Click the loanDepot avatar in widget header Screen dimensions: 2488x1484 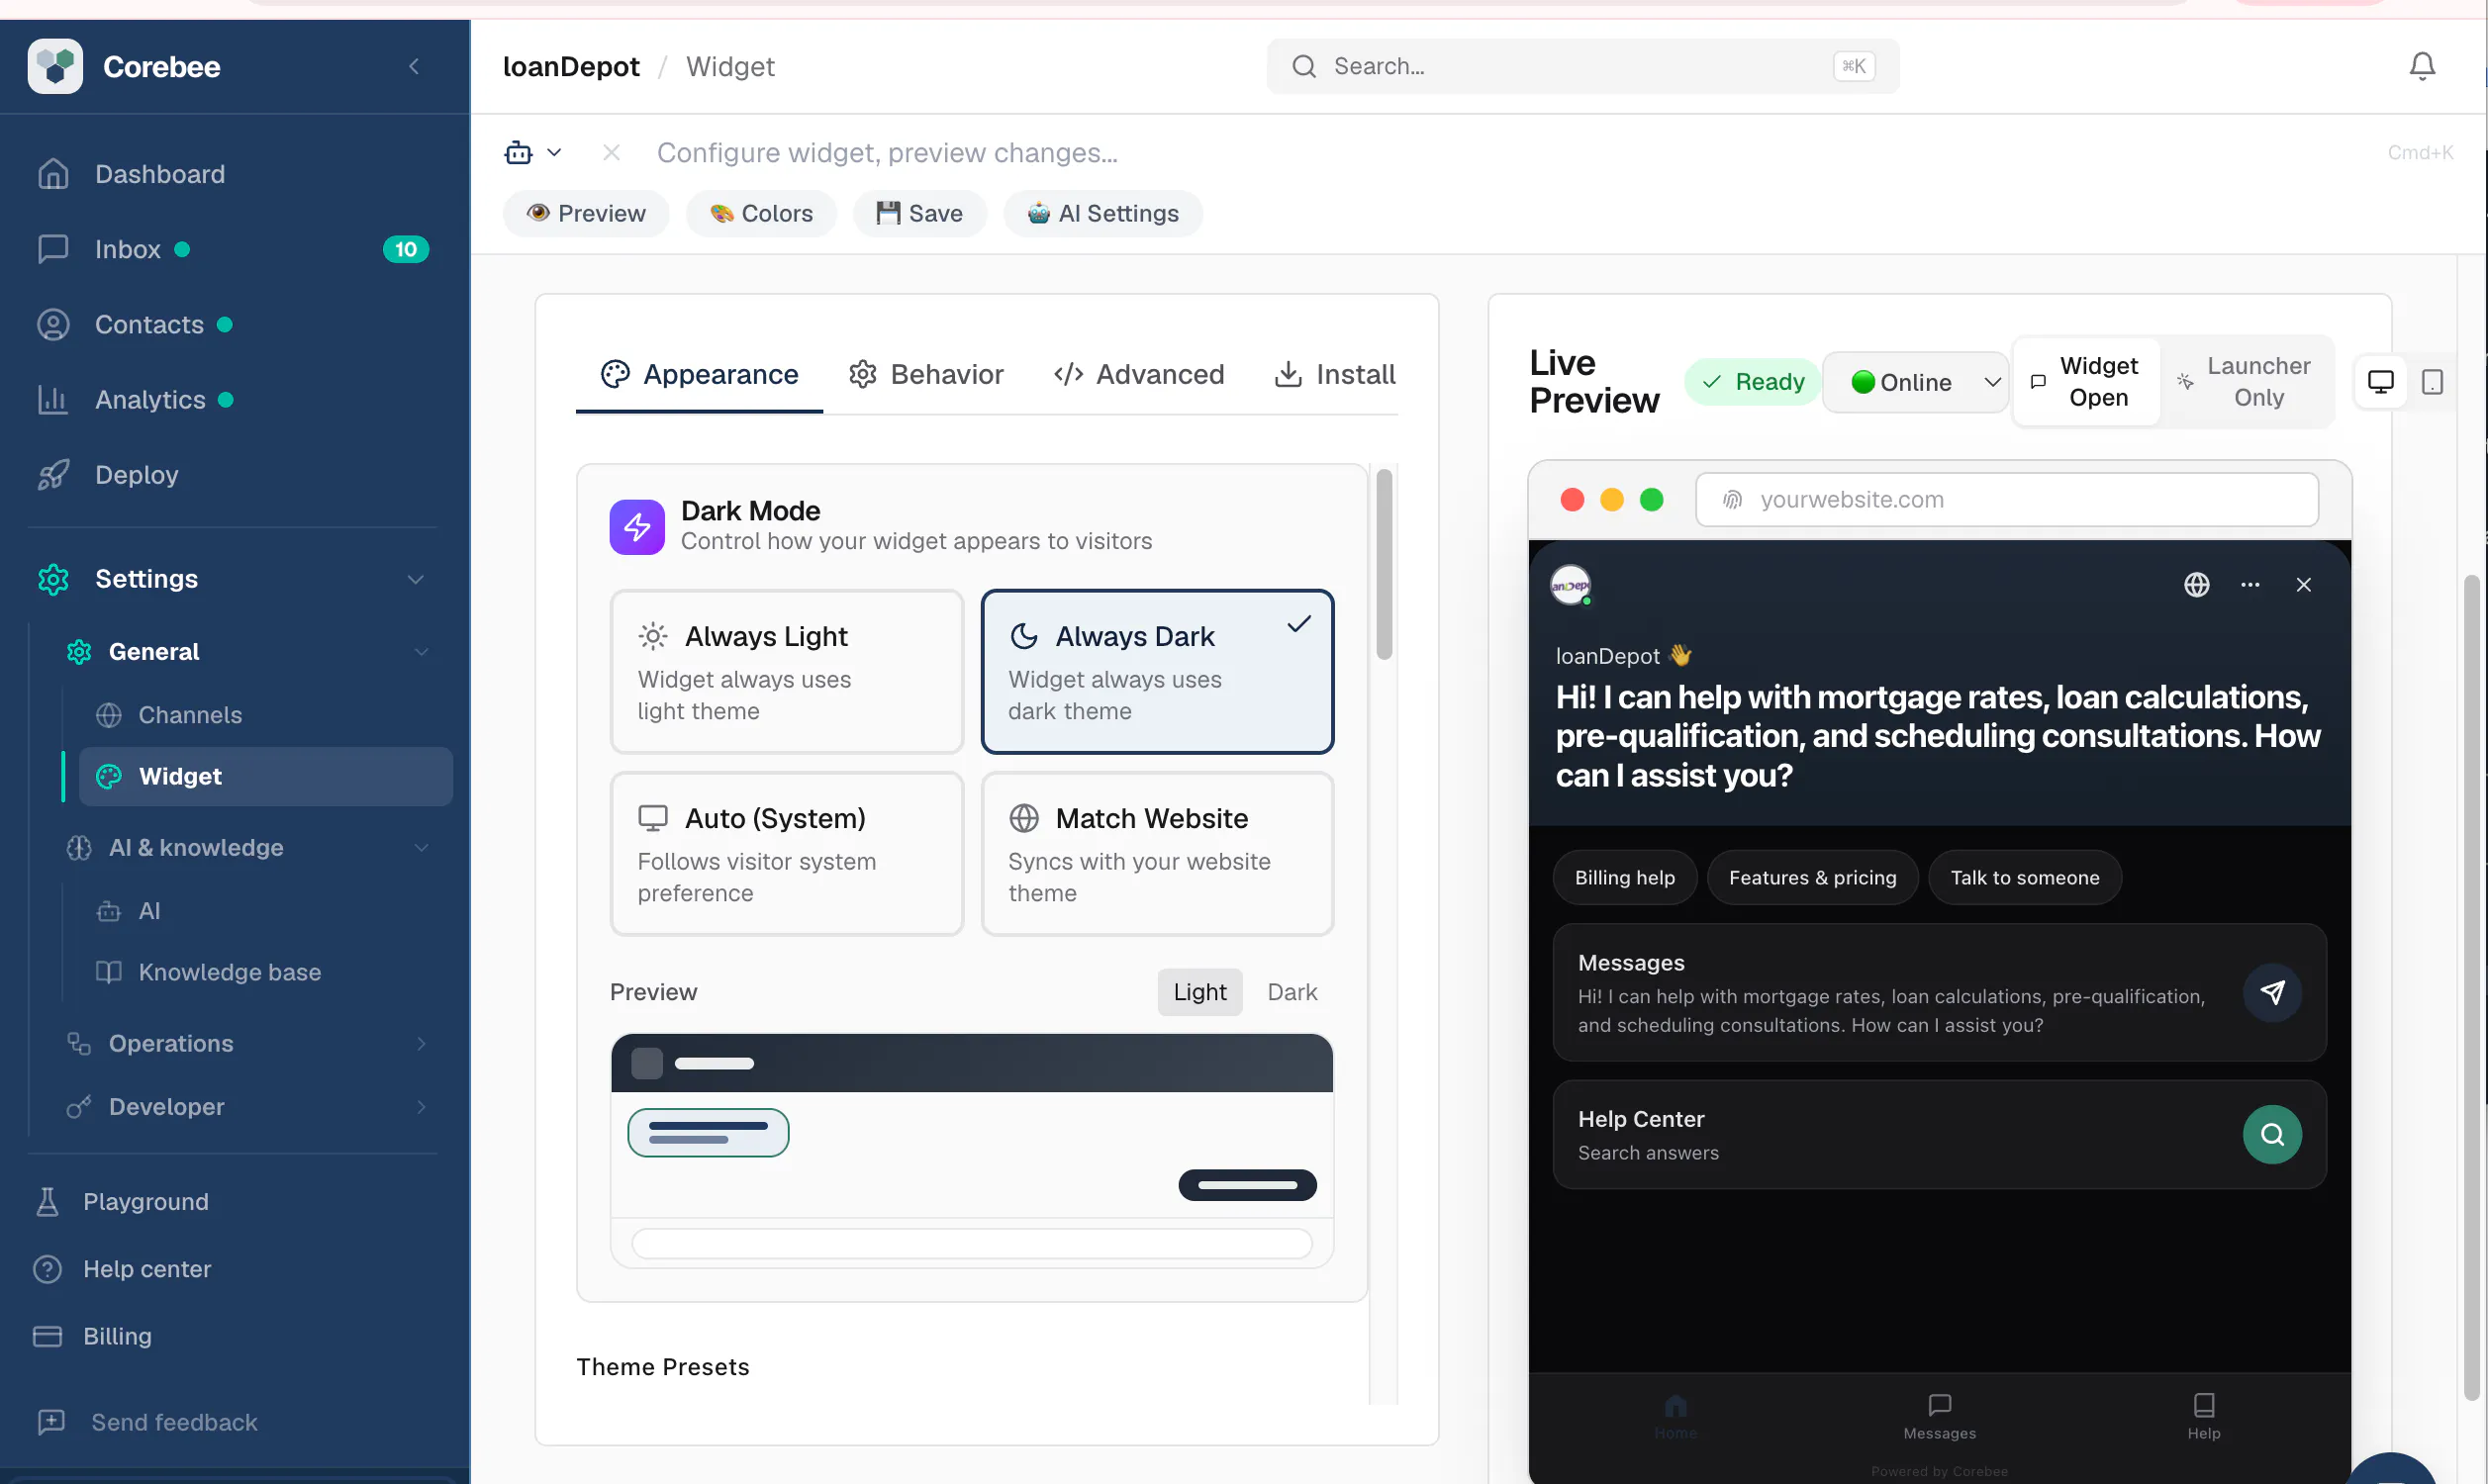(1569, 585)
